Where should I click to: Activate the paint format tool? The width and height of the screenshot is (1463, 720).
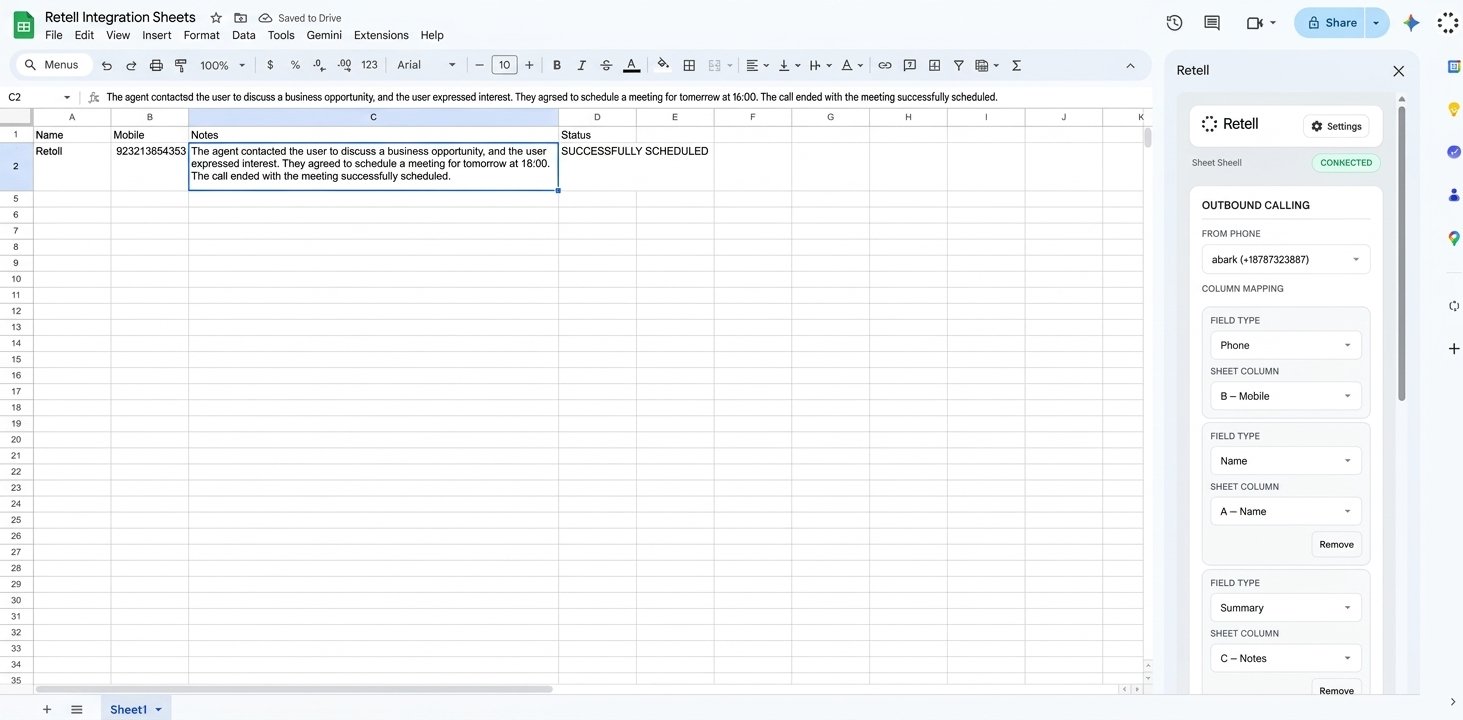[x=181, y=65]
